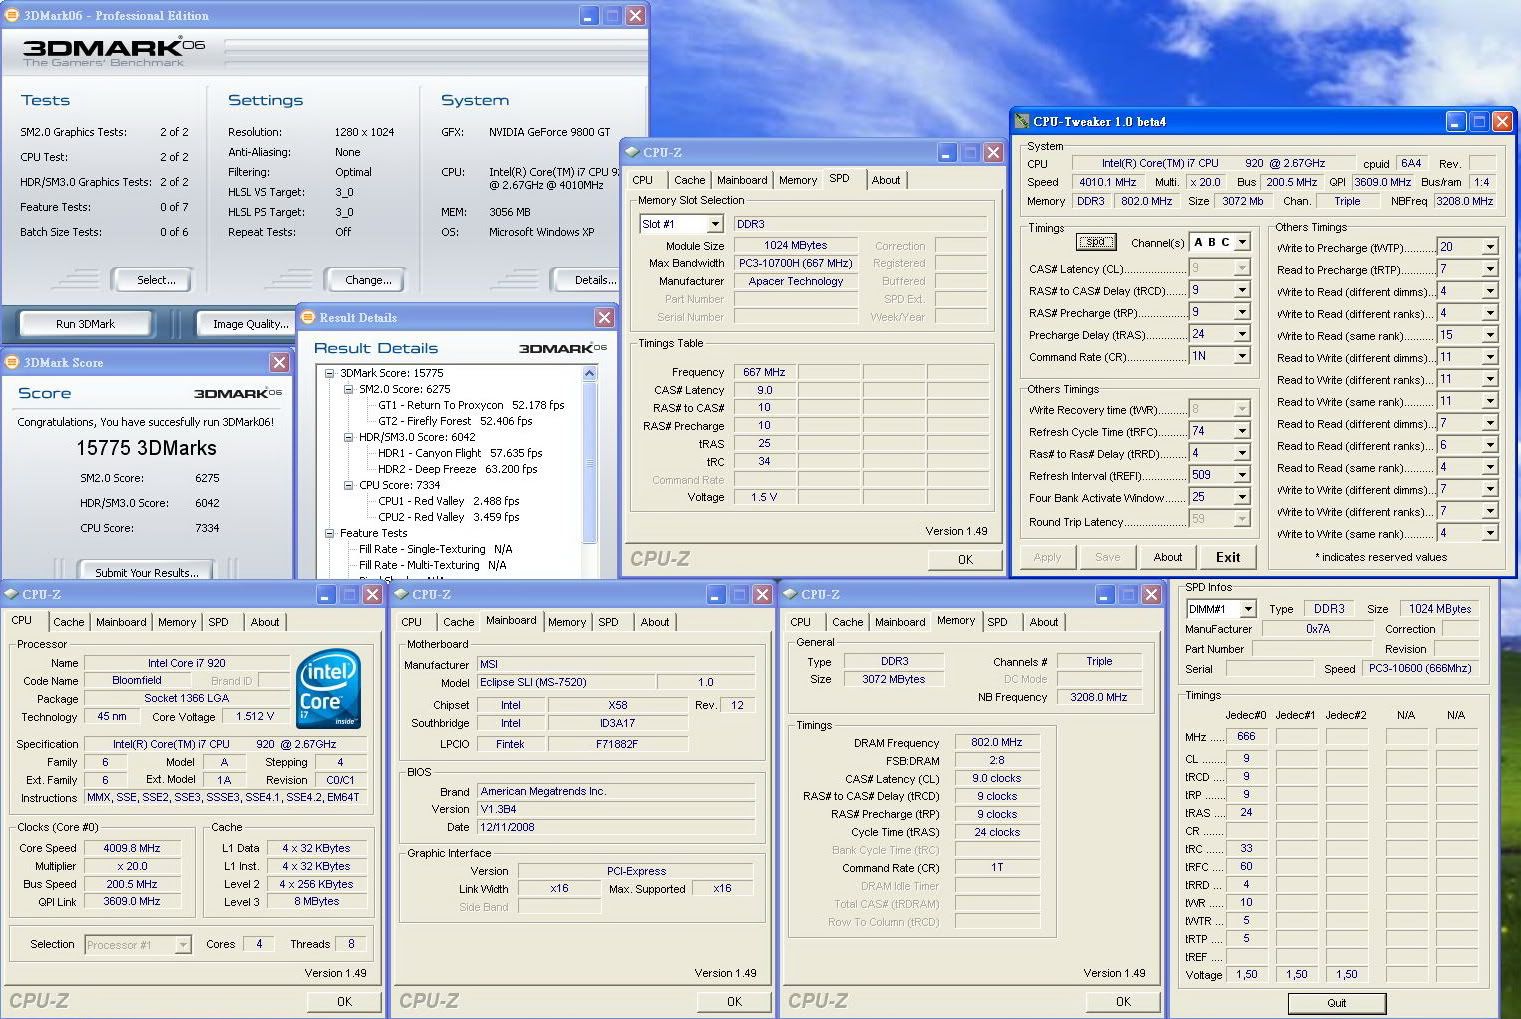Click the Intel Core i7 logo in CPU-Z

328,689
